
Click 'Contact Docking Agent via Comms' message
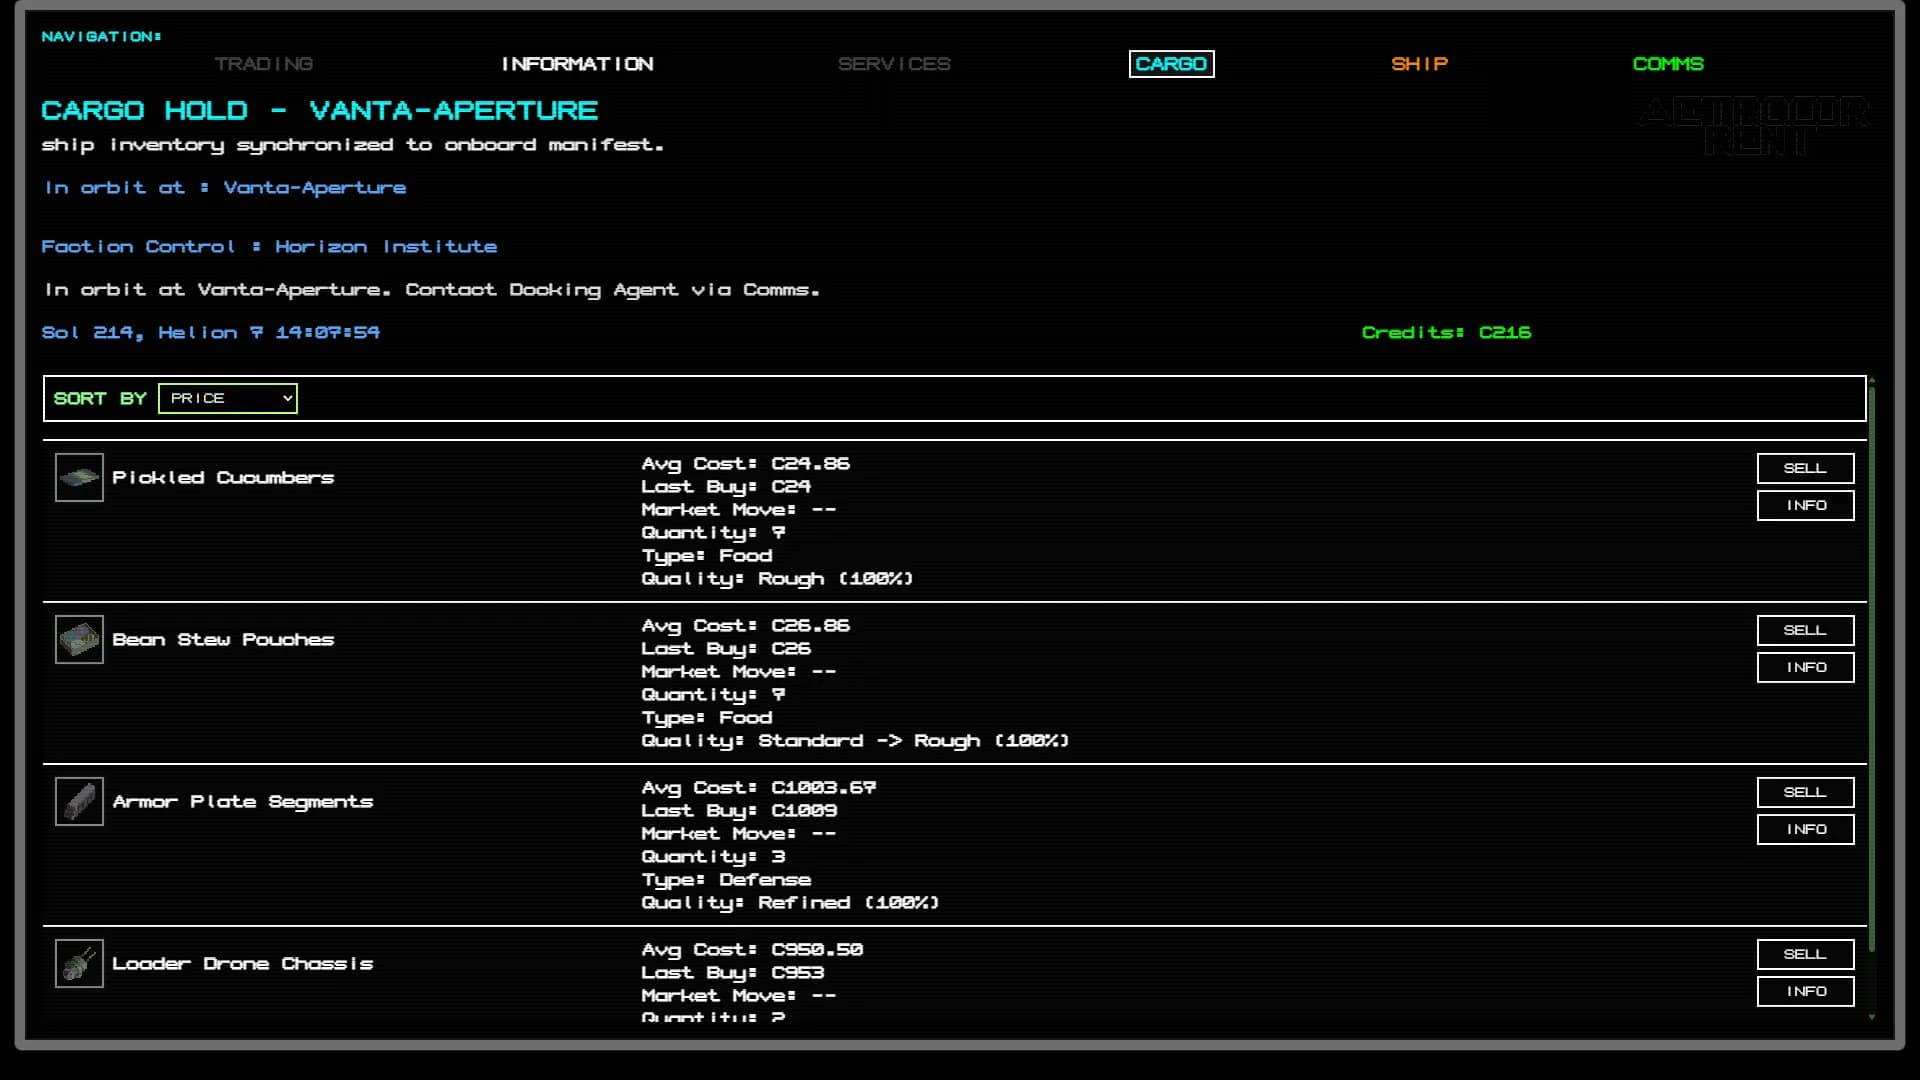point(612,290)
